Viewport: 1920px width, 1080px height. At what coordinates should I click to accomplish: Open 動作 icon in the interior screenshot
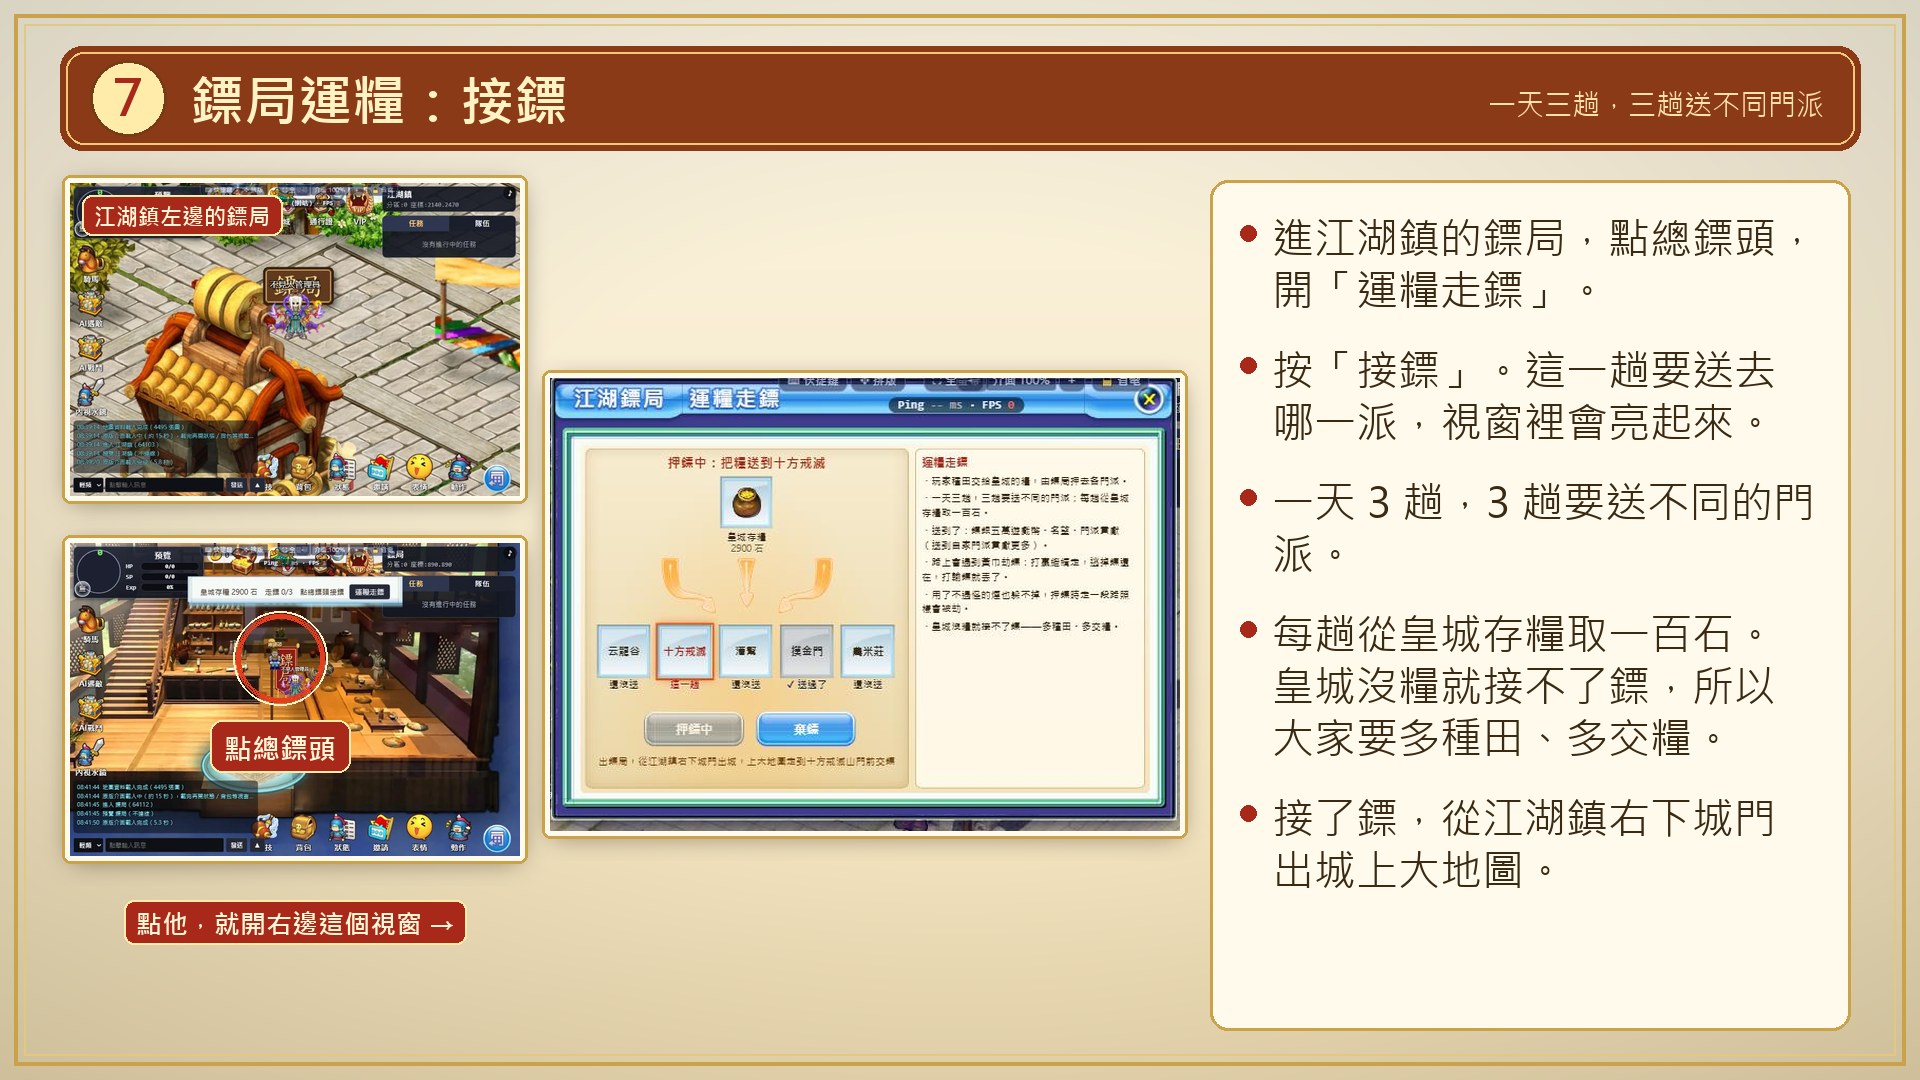tap(458, 828)
